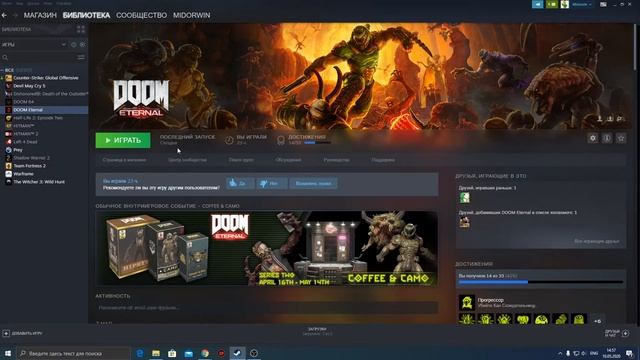640x360 pixels.
Task: Click the achievements progress bar in side panel
Action: click(540, 282)
